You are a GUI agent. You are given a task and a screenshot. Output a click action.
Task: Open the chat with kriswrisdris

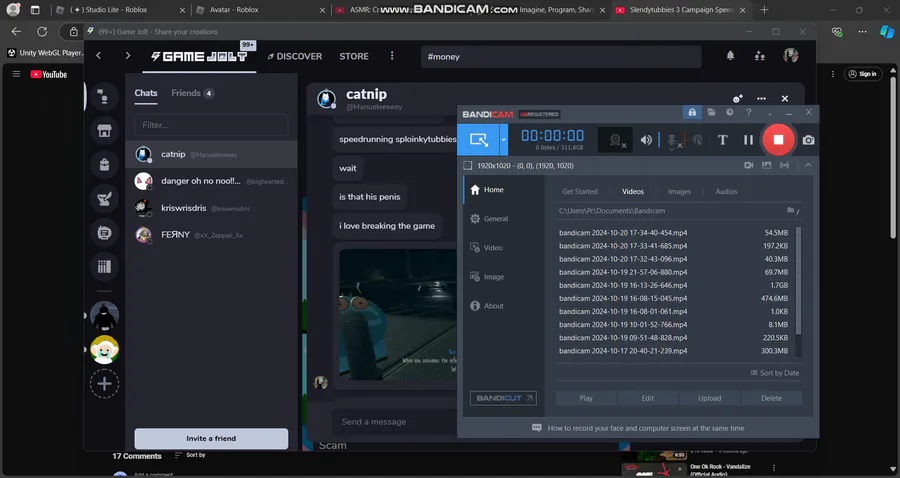click(211, 208)
